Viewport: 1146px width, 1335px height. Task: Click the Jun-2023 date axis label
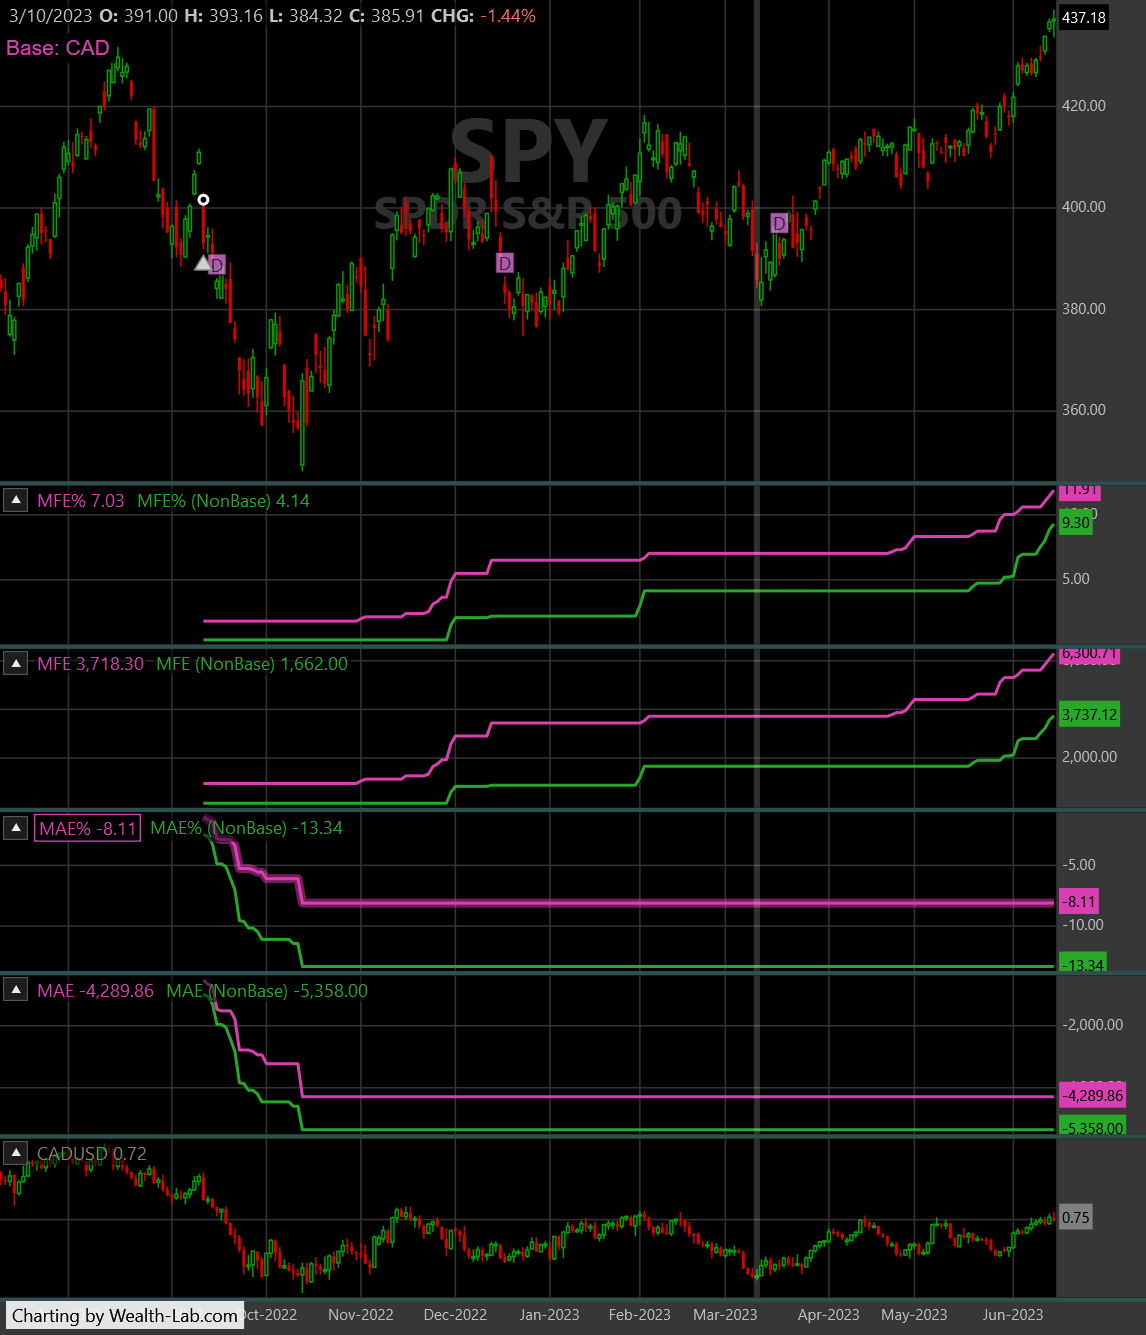[x=1013, y=1315]
